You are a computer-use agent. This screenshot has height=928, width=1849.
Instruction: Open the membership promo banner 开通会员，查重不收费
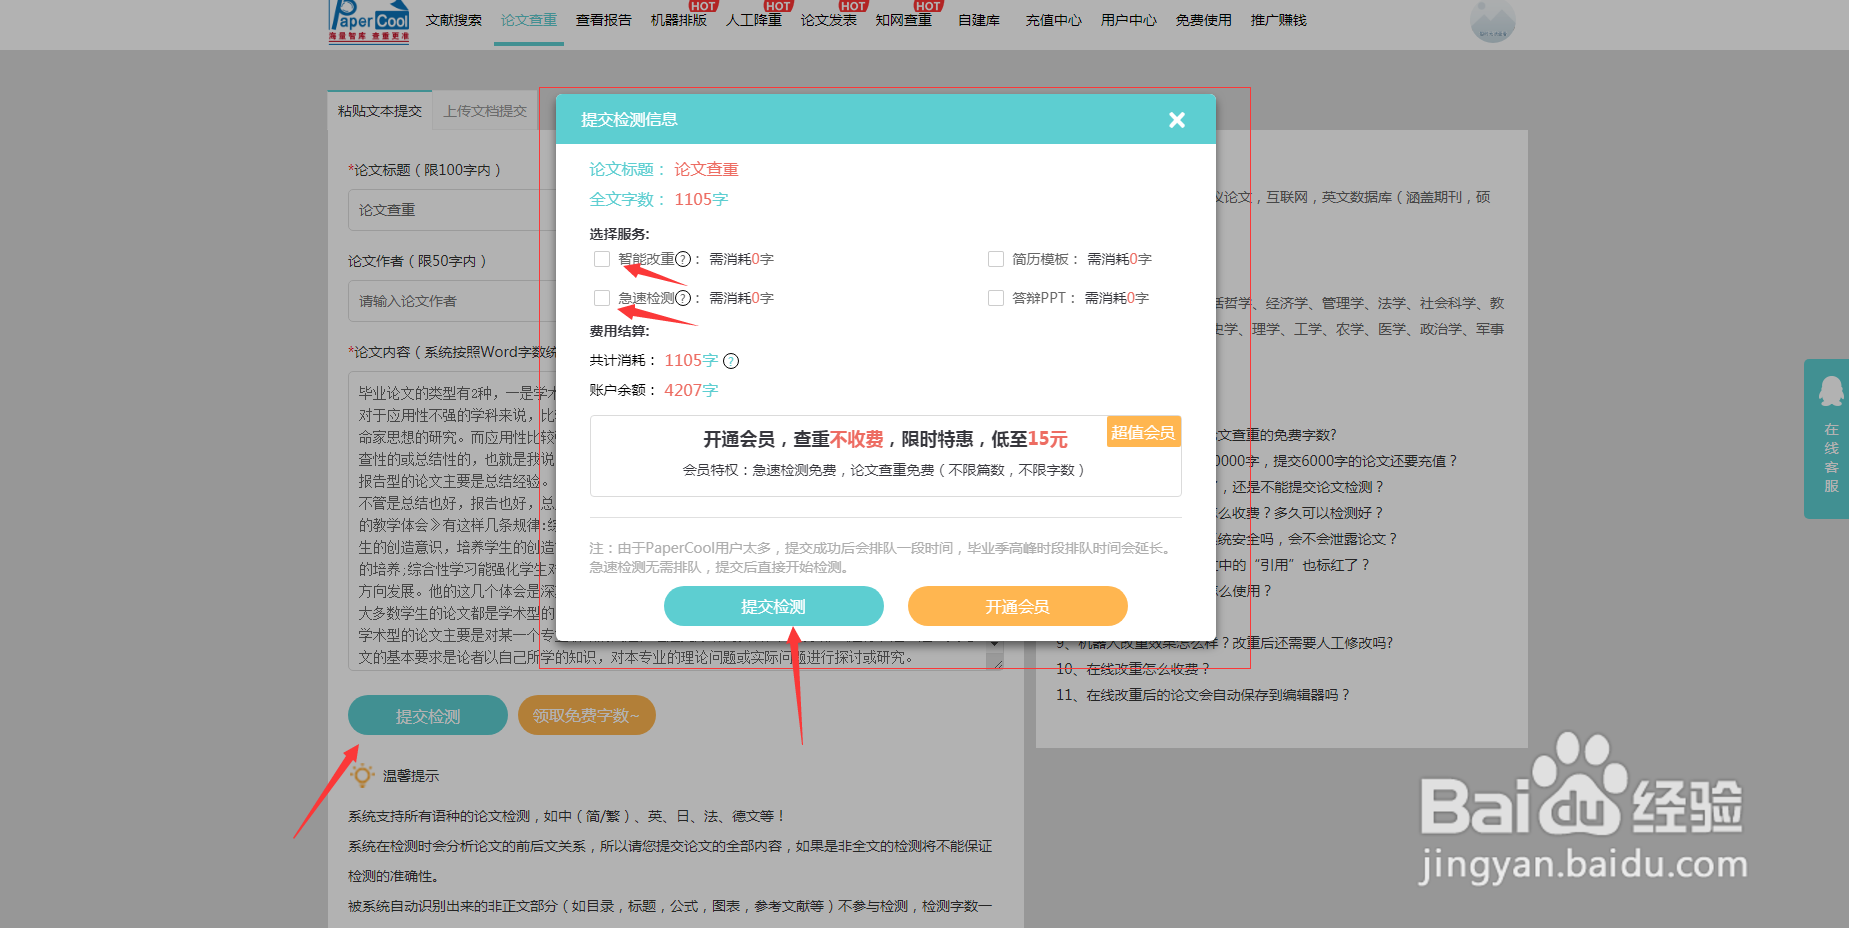[x=885, y=456]
